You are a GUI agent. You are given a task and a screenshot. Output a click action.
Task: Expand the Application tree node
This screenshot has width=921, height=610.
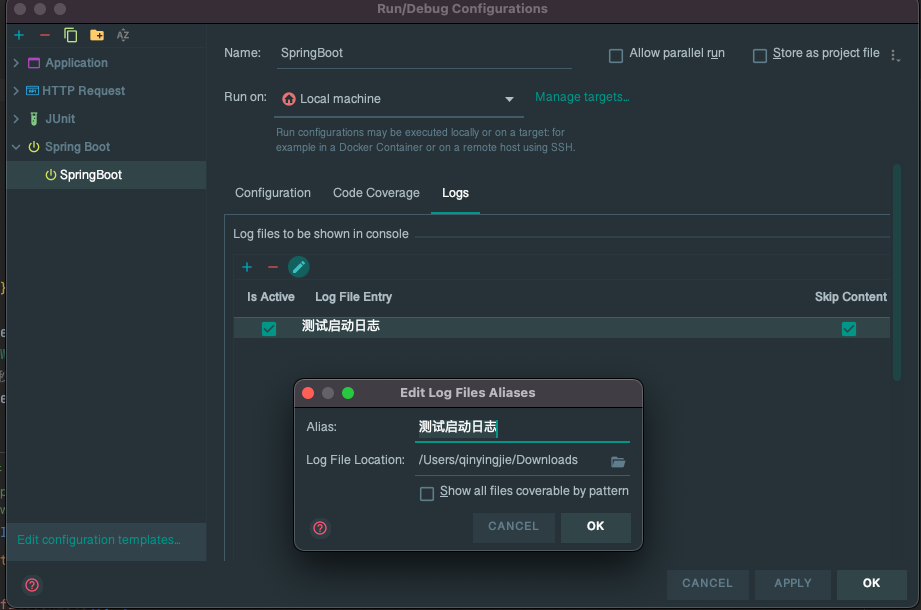tap(16, 63)
